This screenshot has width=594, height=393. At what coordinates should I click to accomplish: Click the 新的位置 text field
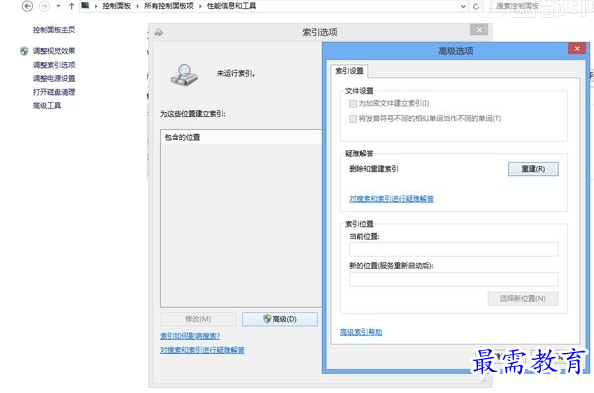(453, 279)
